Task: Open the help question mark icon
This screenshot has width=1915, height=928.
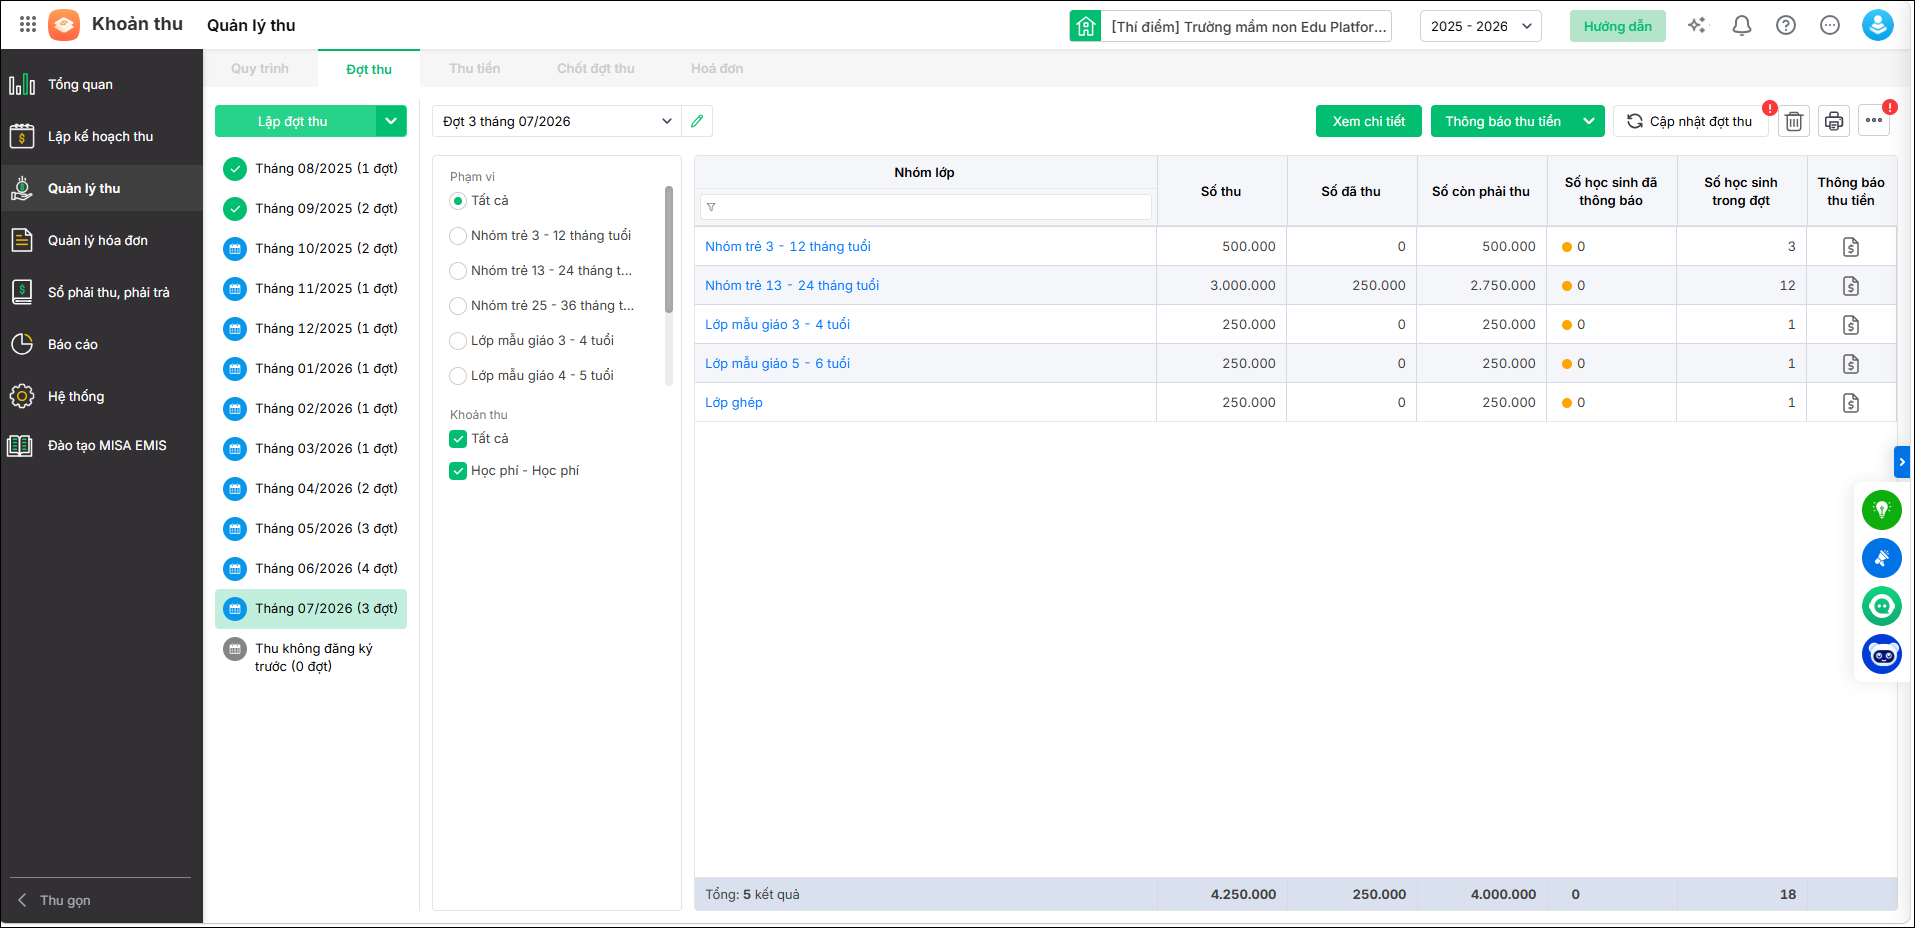Action: [1786, 26]
